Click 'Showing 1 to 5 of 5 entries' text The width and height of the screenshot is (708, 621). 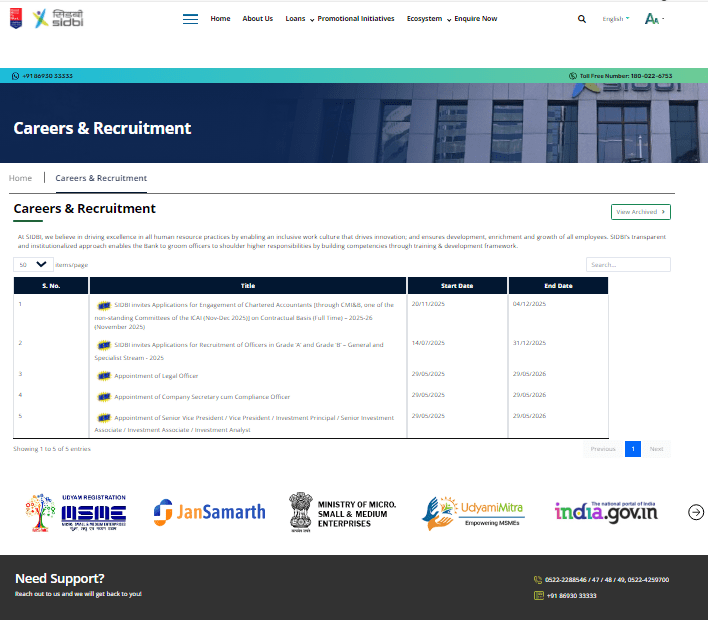click(x=52, y=449)
